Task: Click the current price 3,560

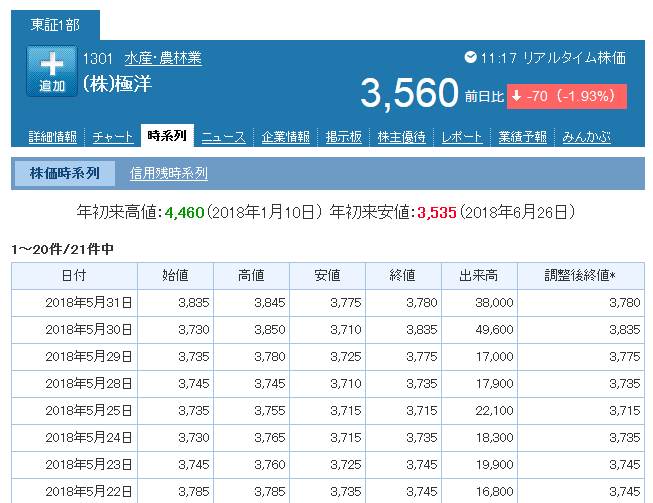Action: click(409, 93)
